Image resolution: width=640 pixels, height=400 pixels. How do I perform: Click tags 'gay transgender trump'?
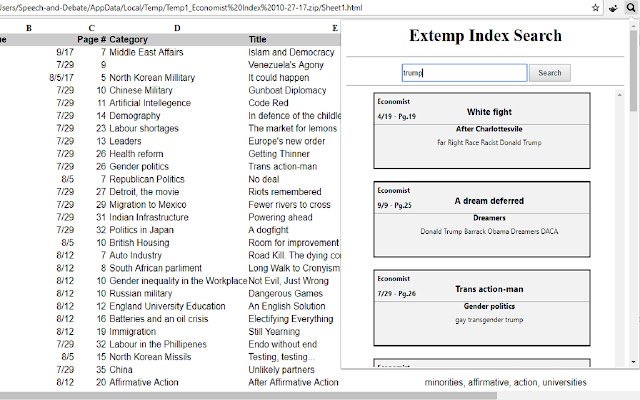(x=489, y=320)
